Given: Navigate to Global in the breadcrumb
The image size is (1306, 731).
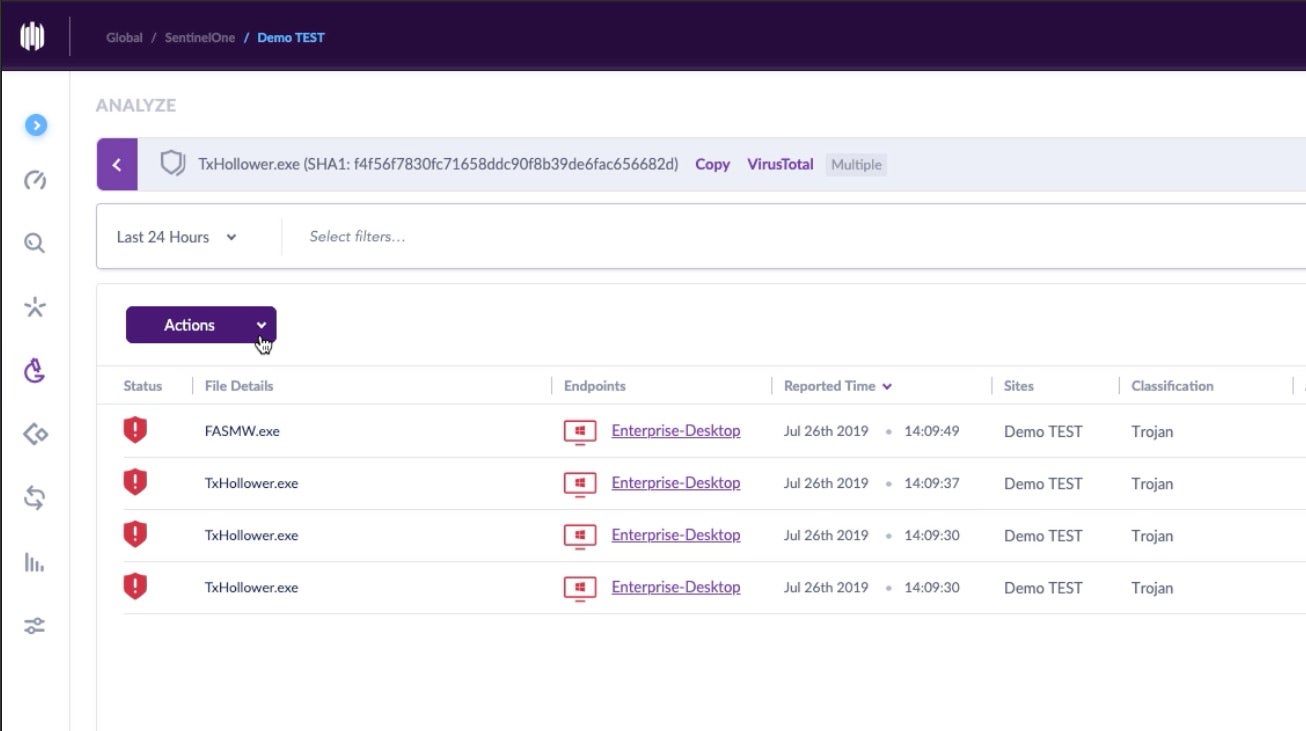Looking at the screenshot, I should [124, 38].
